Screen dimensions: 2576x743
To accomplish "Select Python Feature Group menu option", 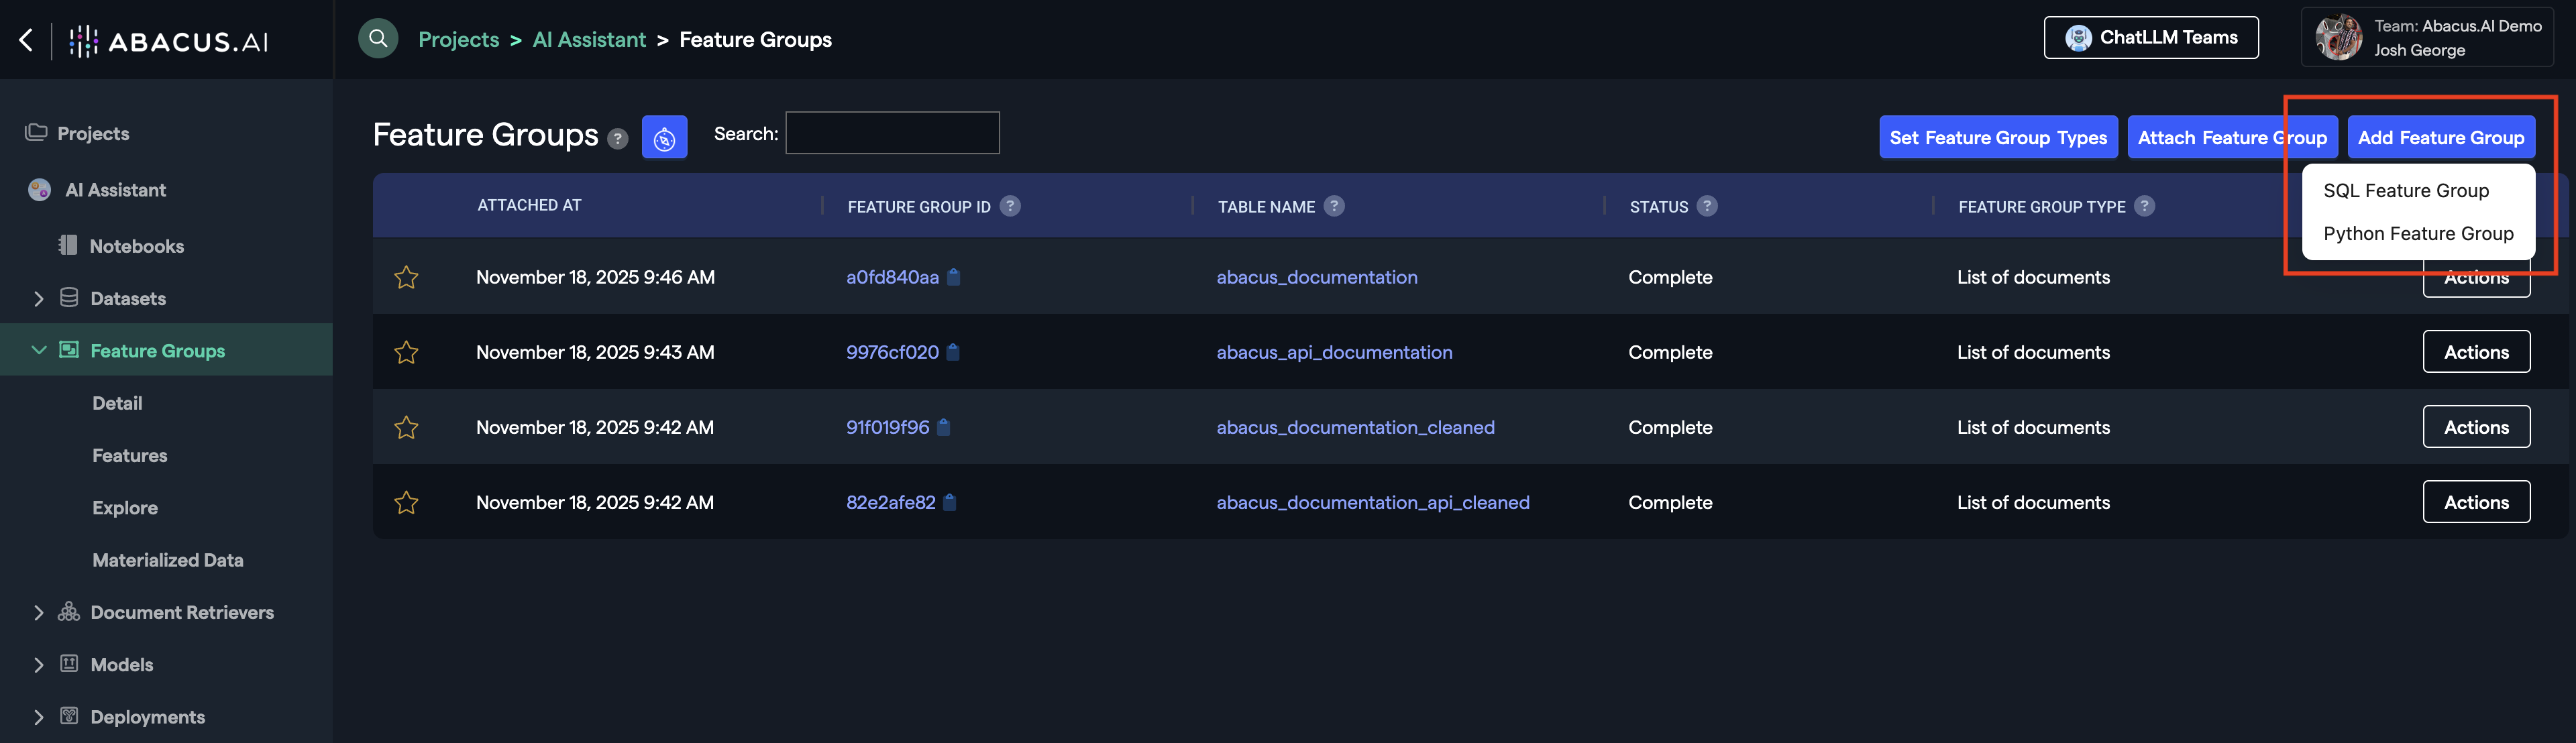I will 2417,234.
